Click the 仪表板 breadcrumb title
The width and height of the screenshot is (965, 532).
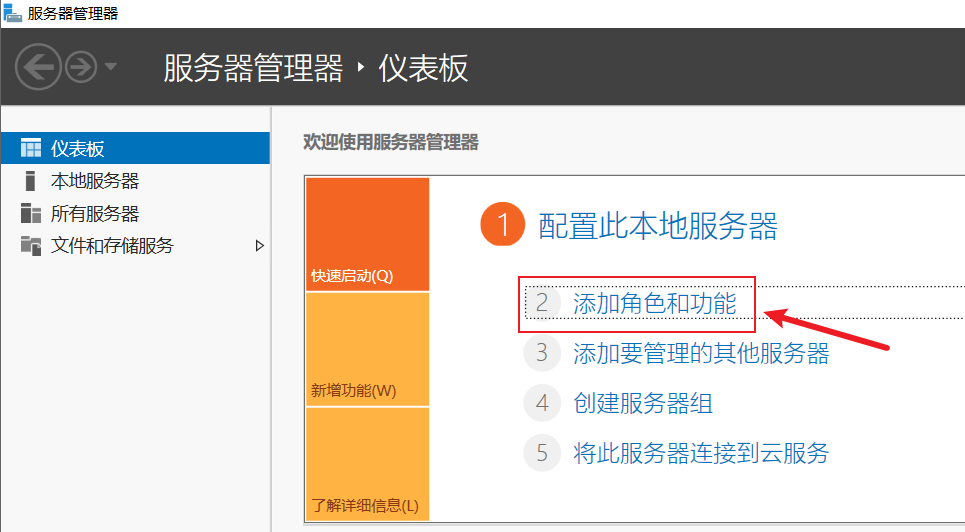[423, 68]
